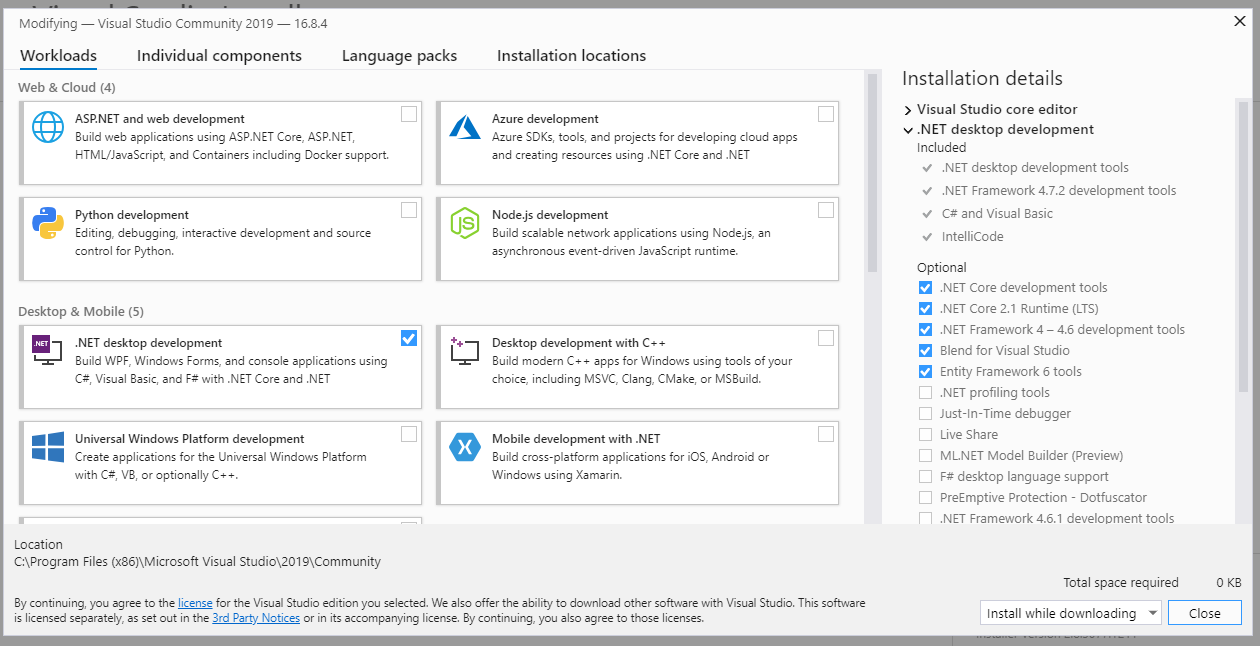Uncheck the .NET desktop development workload checkbox
1260x646 pixels.
coord(409,338)
